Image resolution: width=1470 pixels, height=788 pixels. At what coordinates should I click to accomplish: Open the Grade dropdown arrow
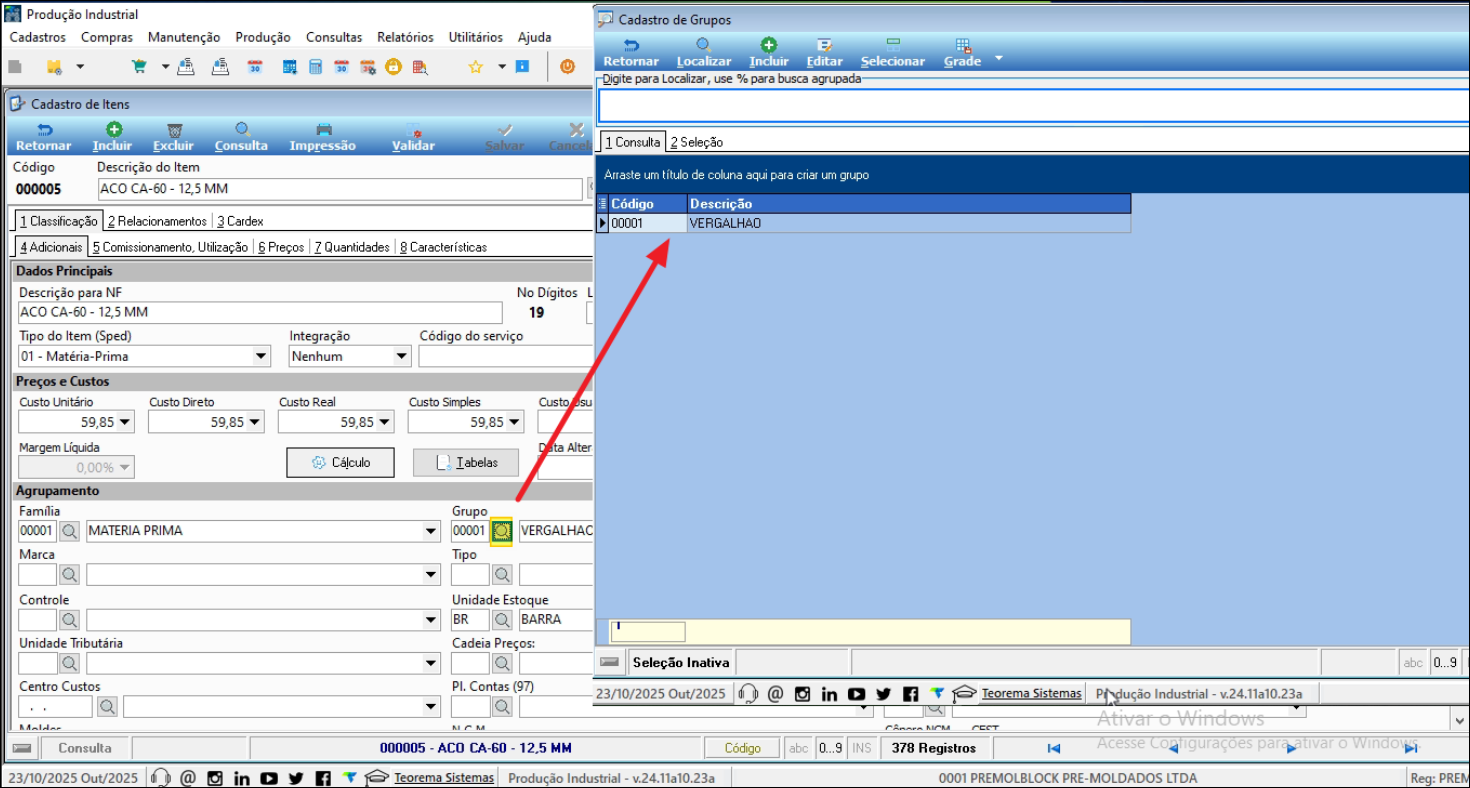tap(998, 60)
